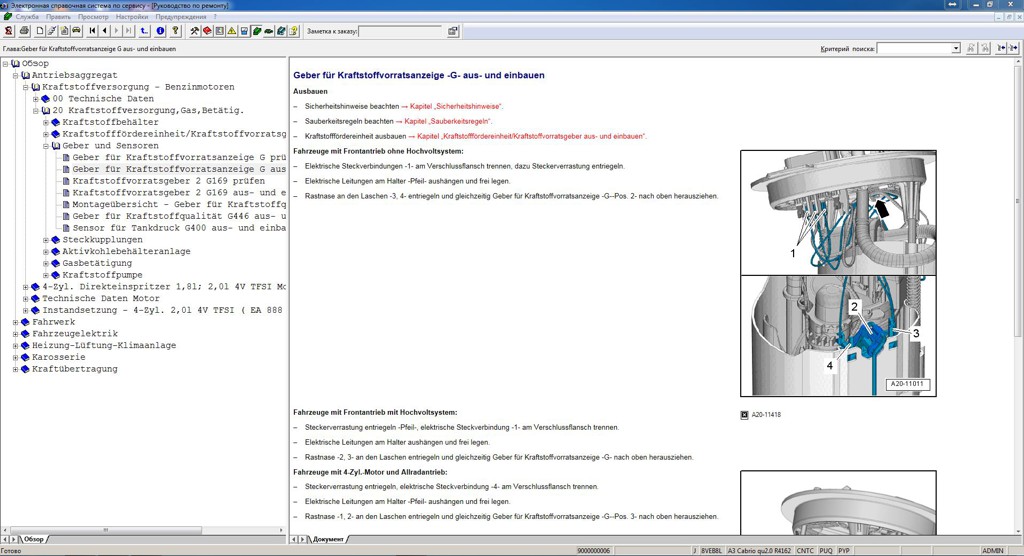Image resolution: width=1024 pixels, height=556 pixels.
Task: Click the crossed hammer tools icon
Action: tap(195, 31)
